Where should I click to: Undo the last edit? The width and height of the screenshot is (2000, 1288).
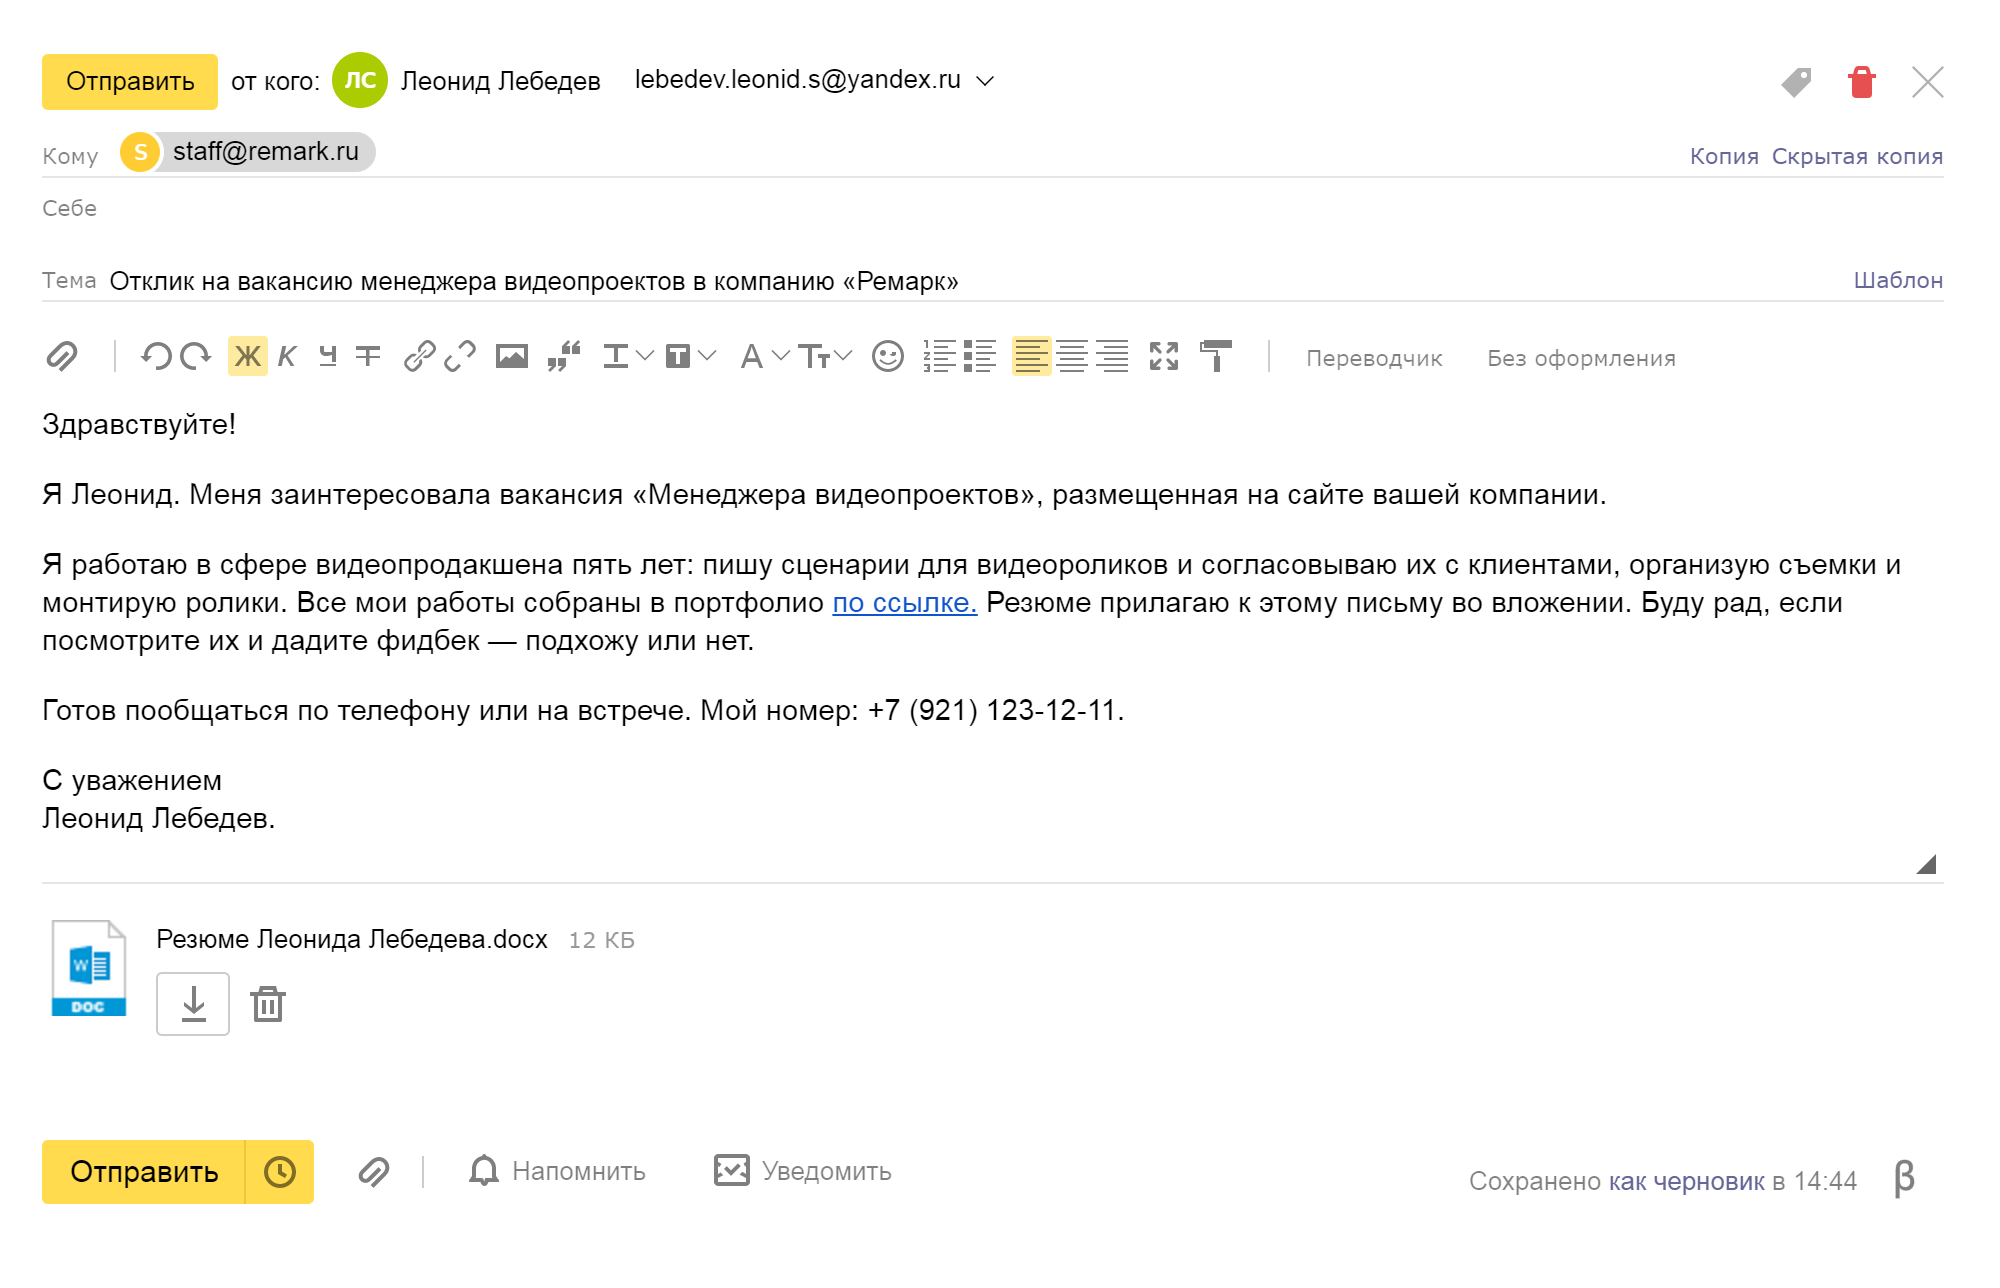pos(156,356)
